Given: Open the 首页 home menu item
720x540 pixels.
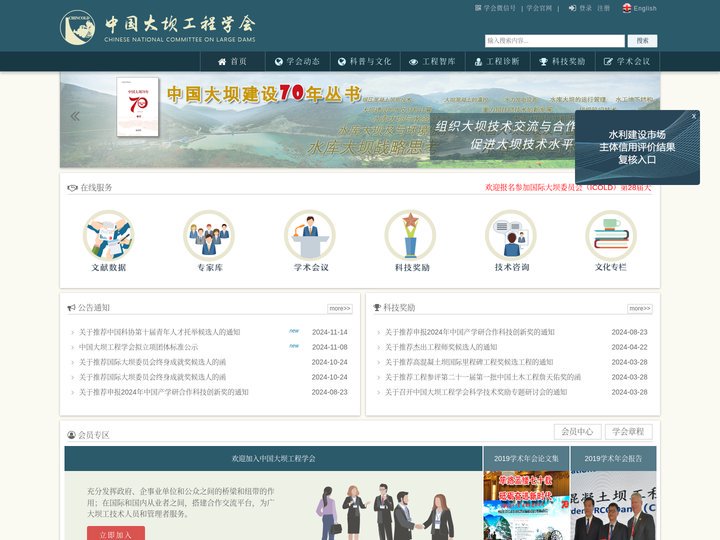Looking at the screenshot, I should pos(233,62).
